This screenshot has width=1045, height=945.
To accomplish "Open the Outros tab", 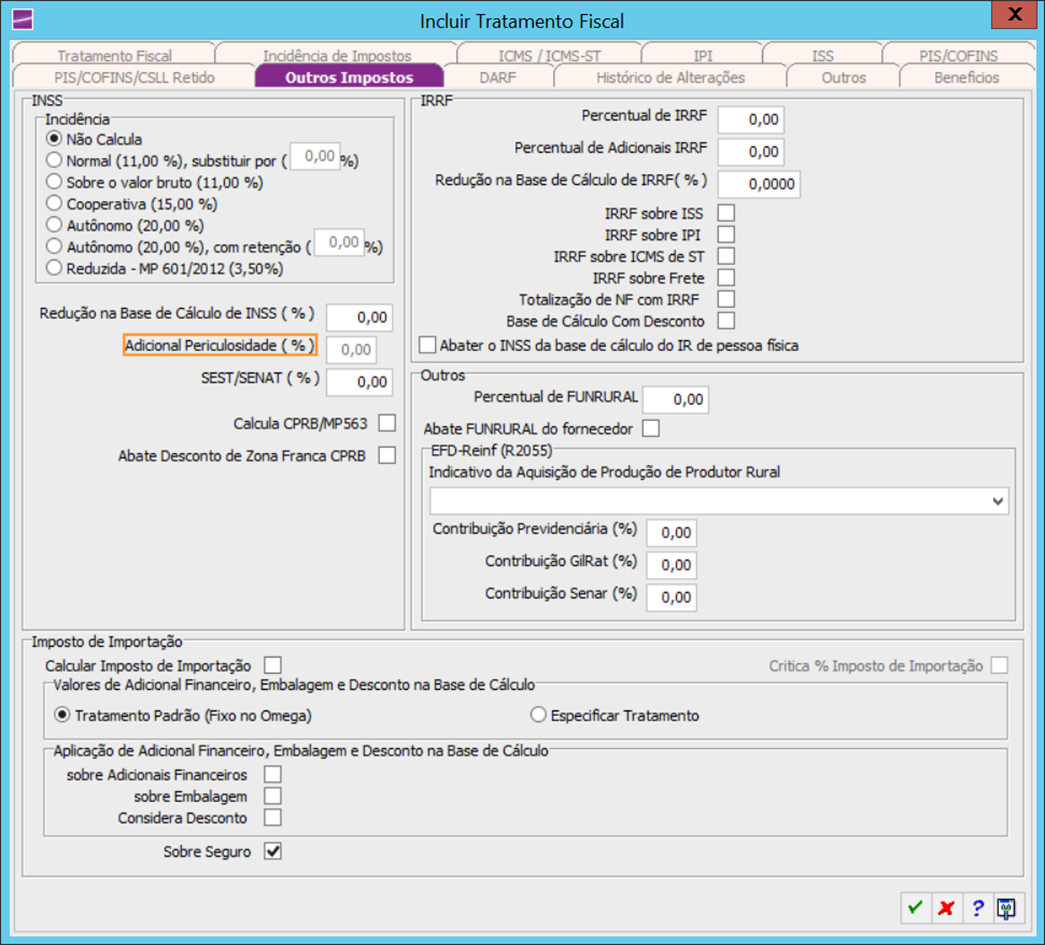I will [x=844, y=77].
